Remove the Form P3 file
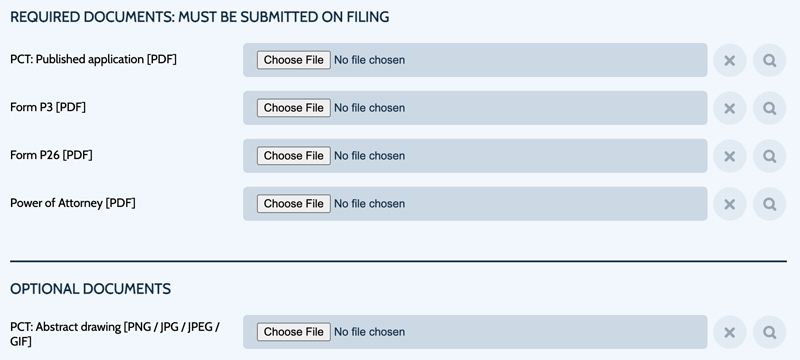 (x=730, y=108)
